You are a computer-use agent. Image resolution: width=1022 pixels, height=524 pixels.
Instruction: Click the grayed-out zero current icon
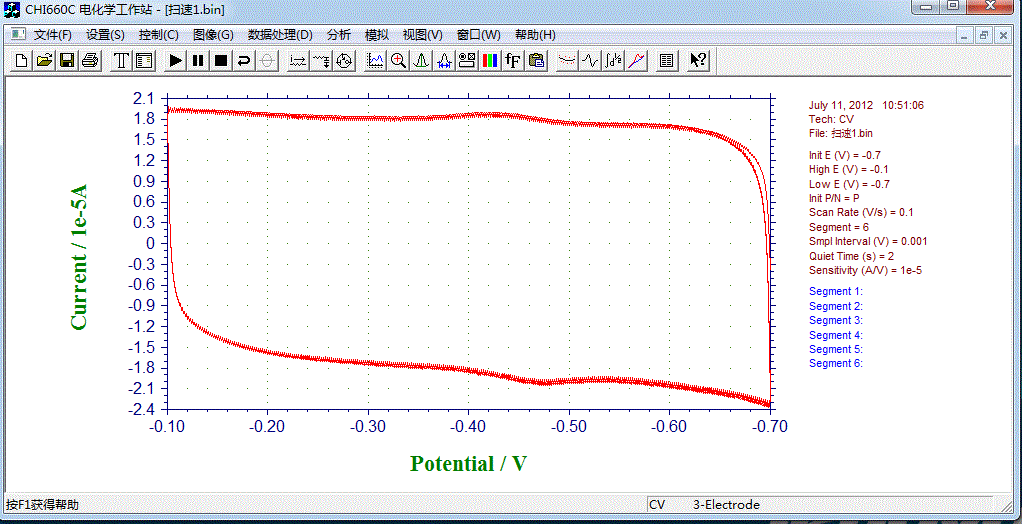[x=267, y=61]
